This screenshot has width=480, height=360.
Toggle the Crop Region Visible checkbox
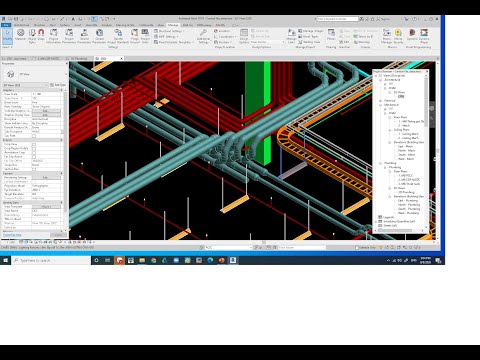[x=34, y=148]
